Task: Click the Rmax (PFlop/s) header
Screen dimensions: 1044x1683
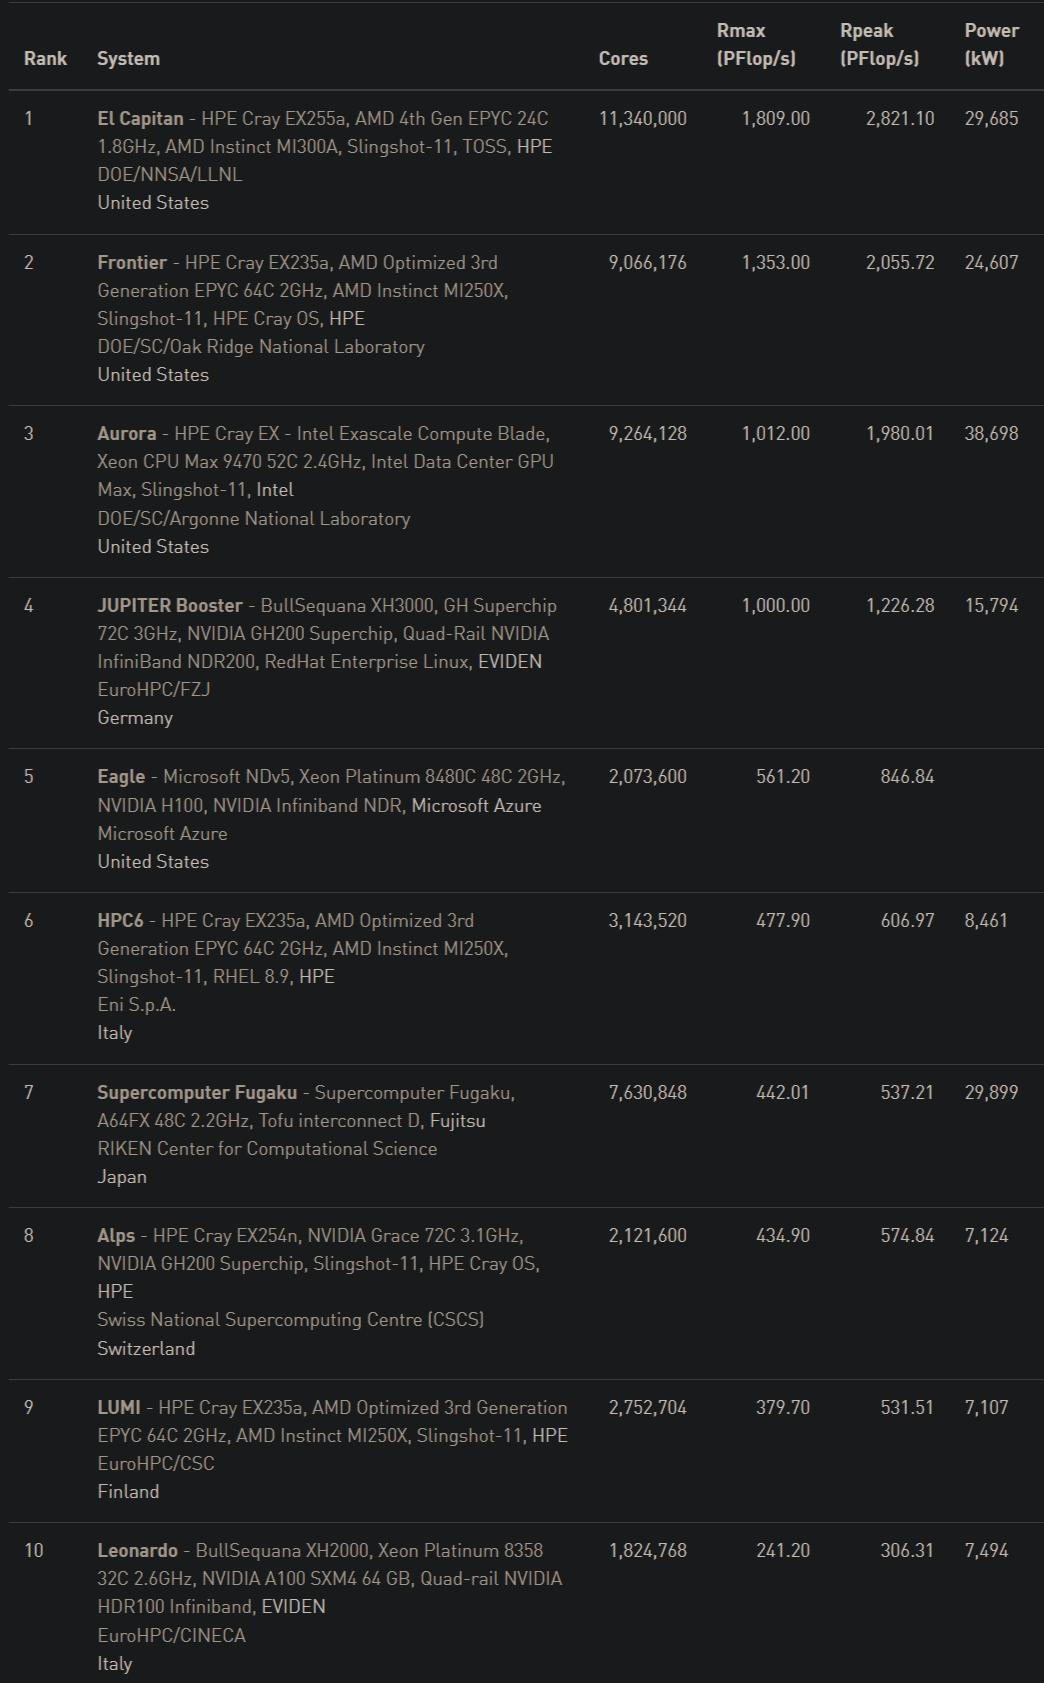Action: pyautogui.click(x=756, y=44)
